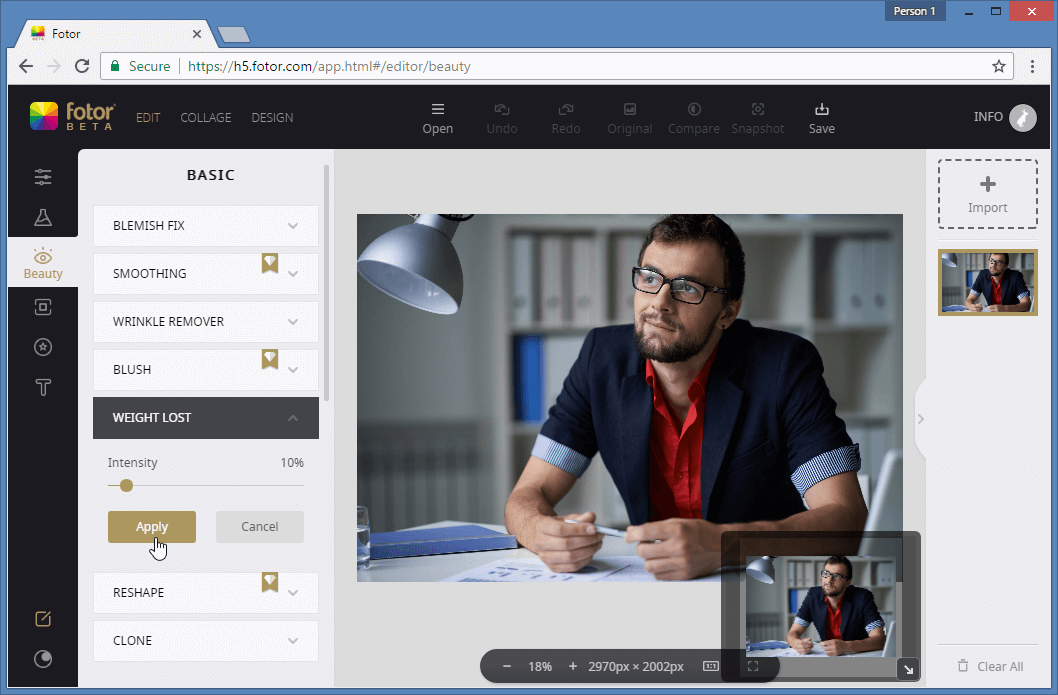Select the imported photo thumbnail
Image resolution: width=1058 pixels, height=695 pixels.
pos(987,282)
